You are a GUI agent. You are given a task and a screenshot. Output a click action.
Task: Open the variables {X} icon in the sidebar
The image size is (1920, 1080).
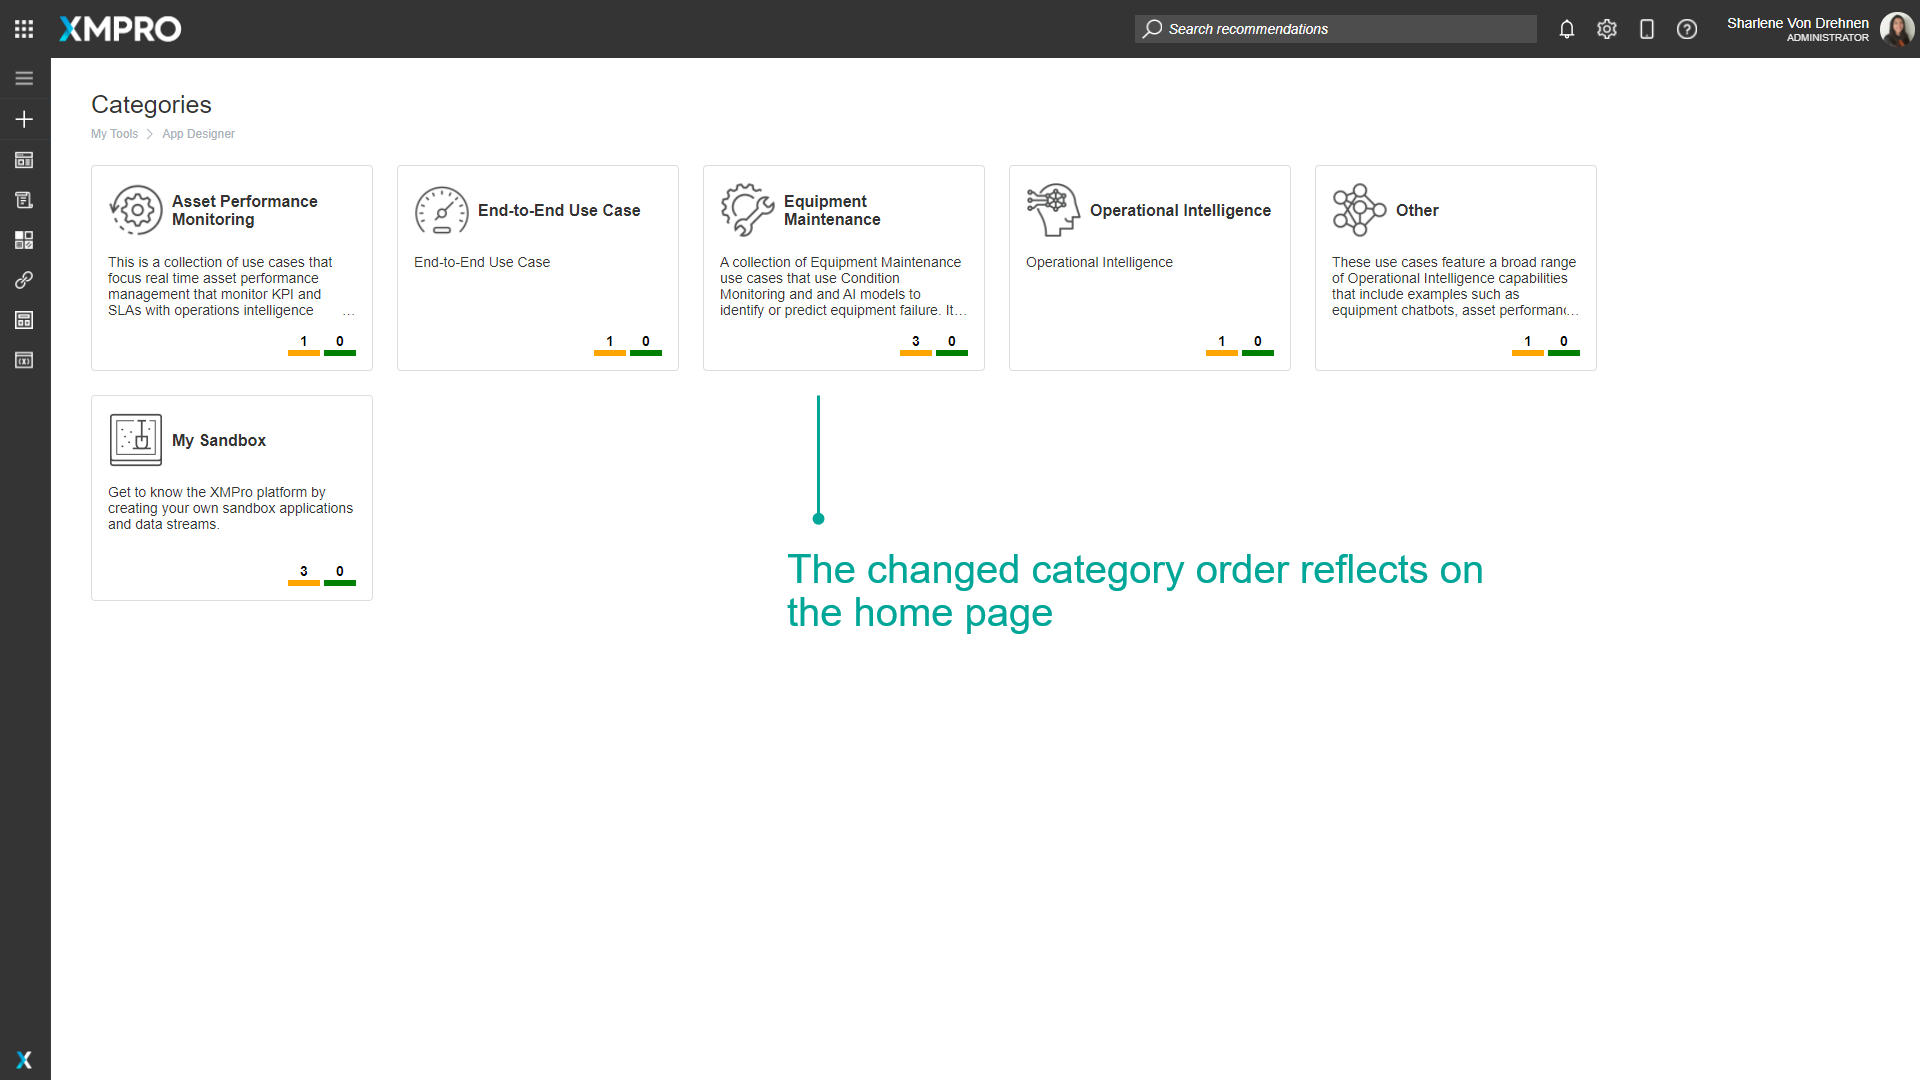tap(24, 360)
